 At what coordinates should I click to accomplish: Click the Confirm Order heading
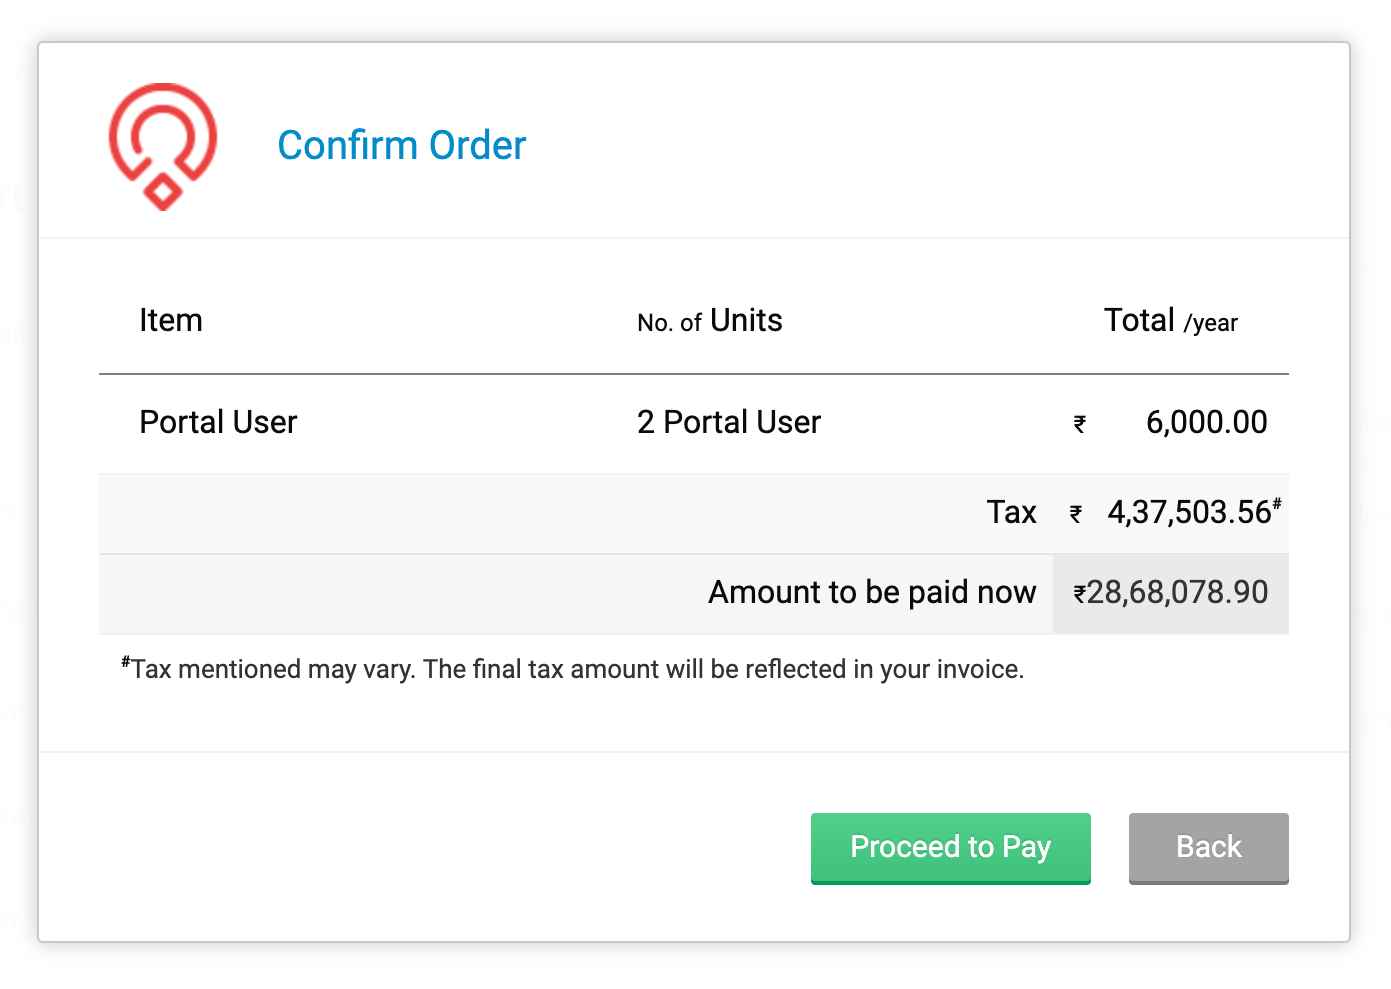[401, 146]
